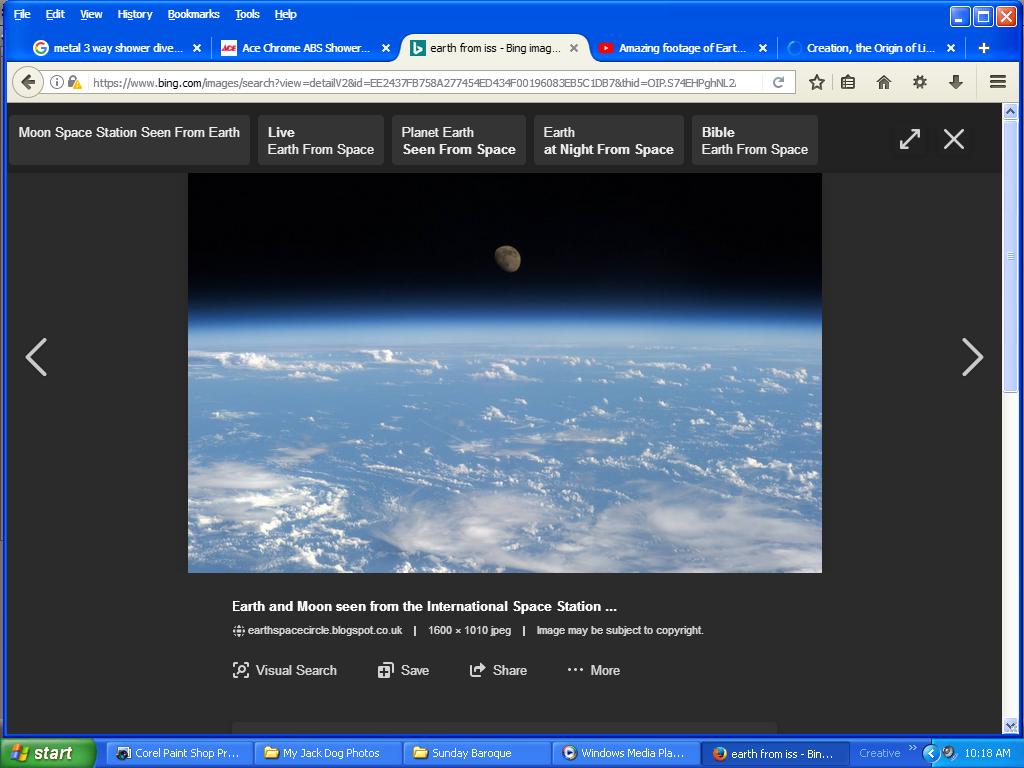Screen dimensions: 1024x768
Task: Click the Visual Search button
Action: click(285, 670)
